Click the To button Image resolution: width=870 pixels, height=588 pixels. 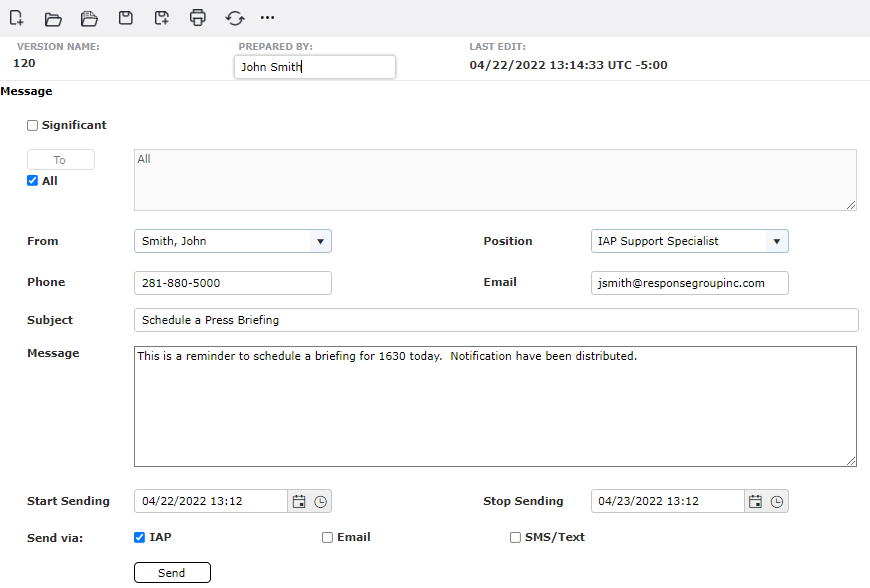(x=60, y=159)
